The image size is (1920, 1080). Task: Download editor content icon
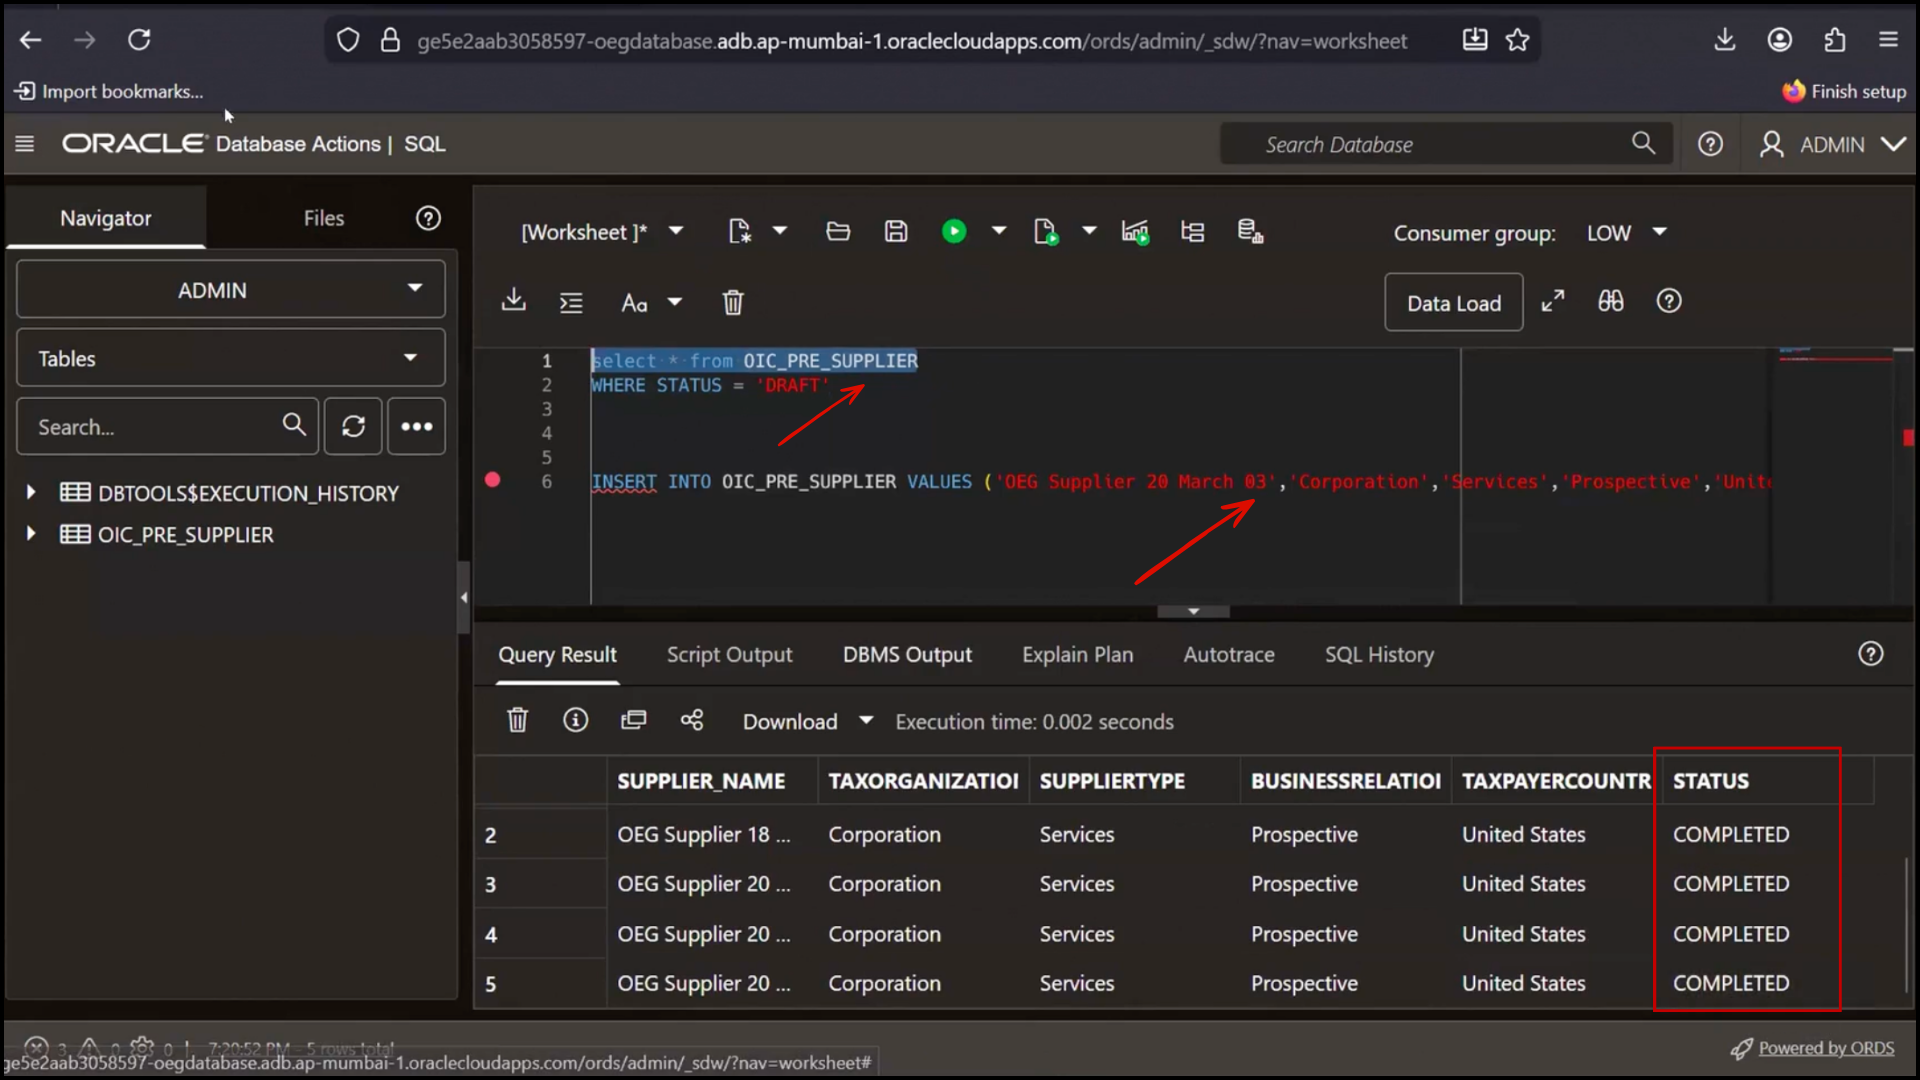pos(513,300)
